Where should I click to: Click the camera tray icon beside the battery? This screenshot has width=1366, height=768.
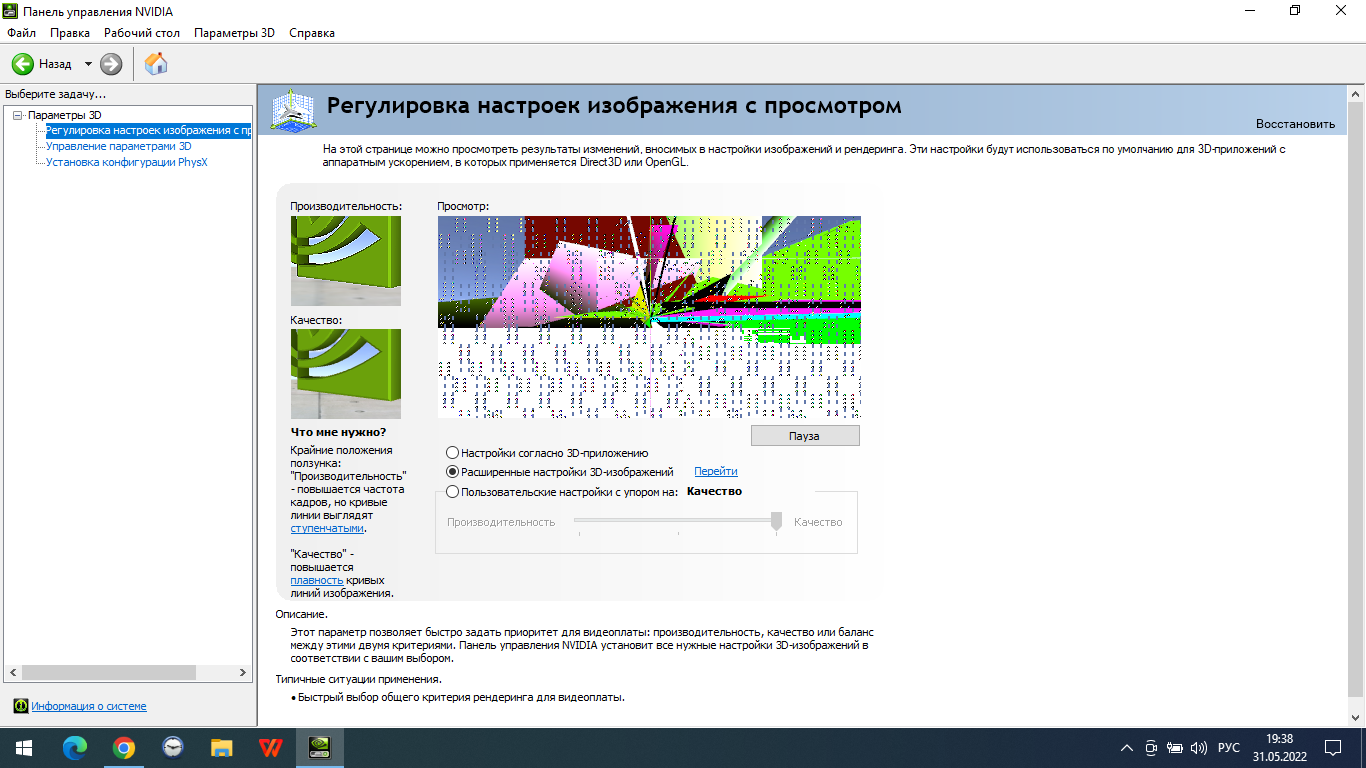[1151, 748]
